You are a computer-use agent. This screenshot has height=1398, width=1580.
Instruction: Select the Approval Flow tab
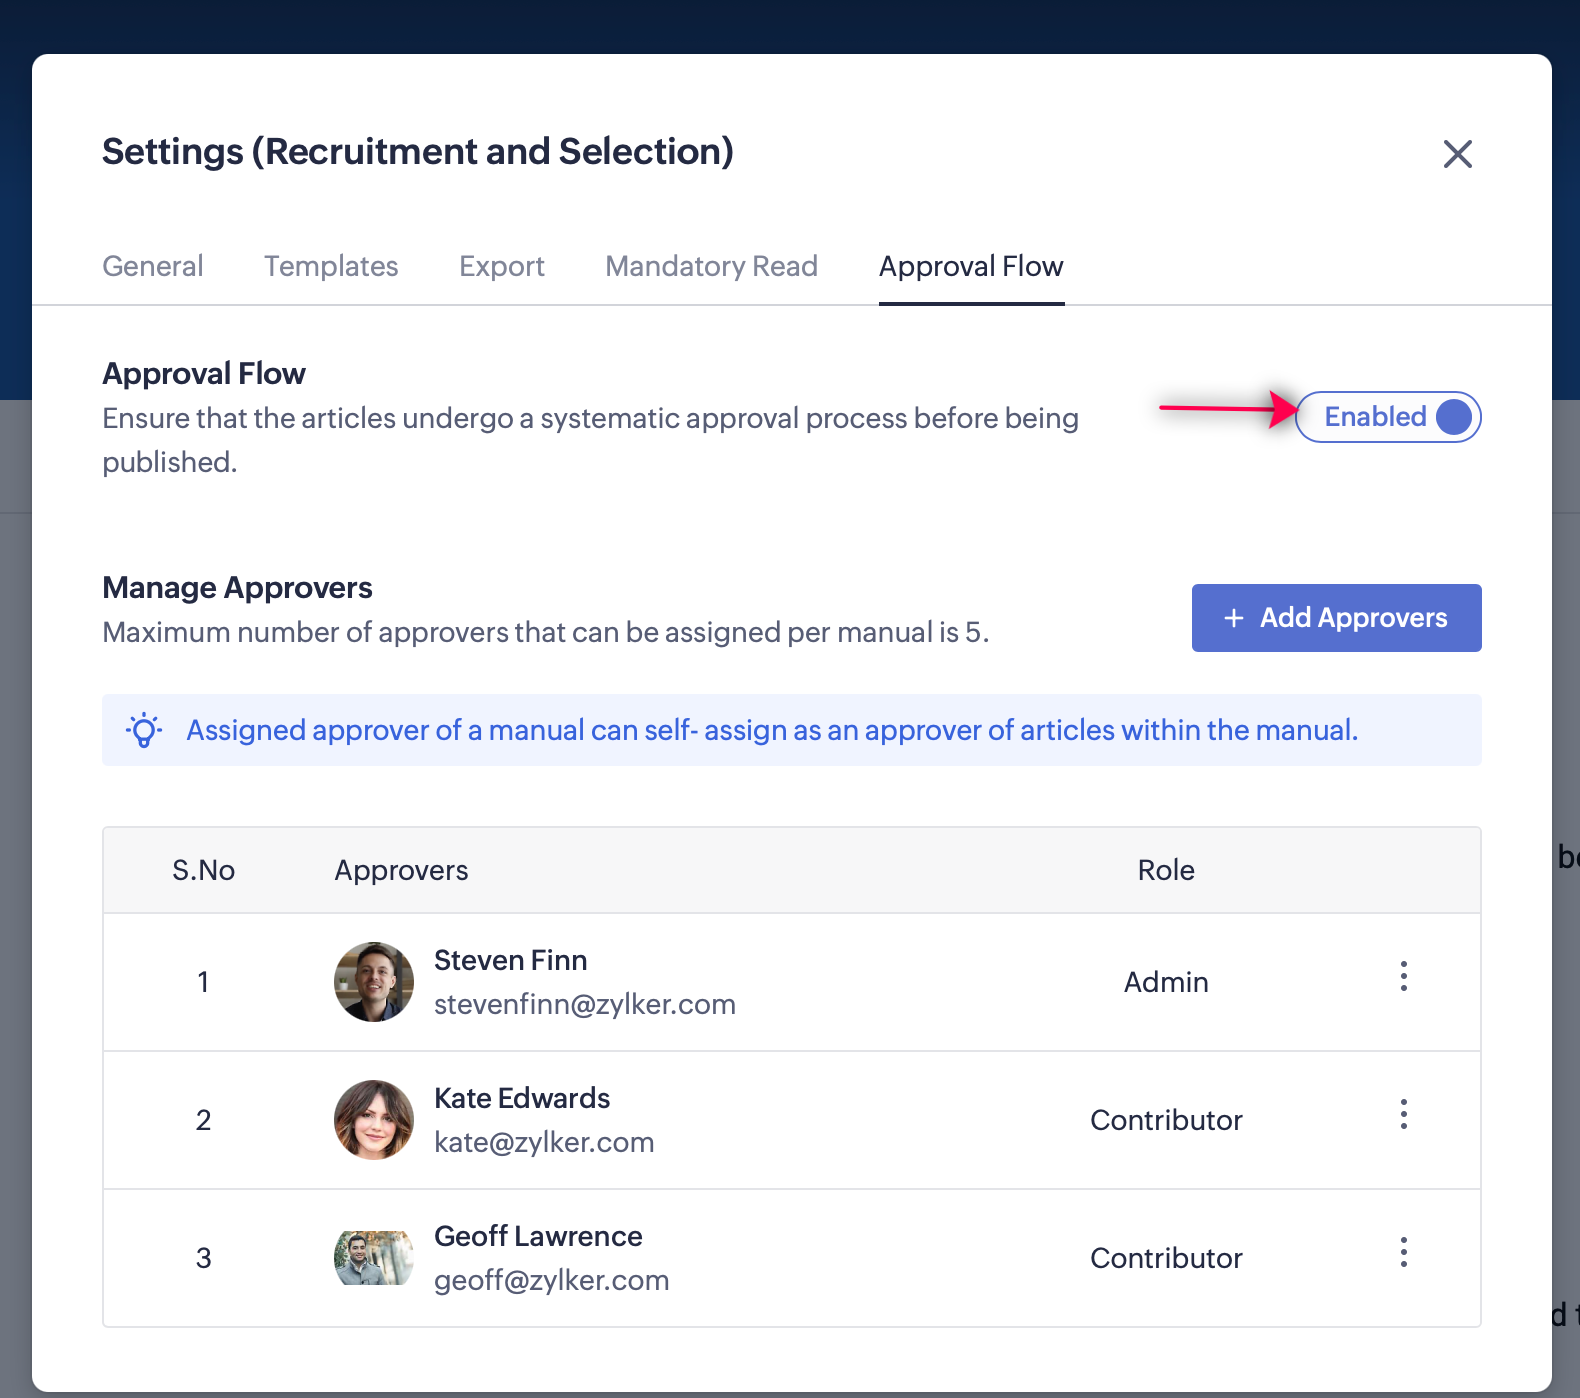tap(970, 266)
